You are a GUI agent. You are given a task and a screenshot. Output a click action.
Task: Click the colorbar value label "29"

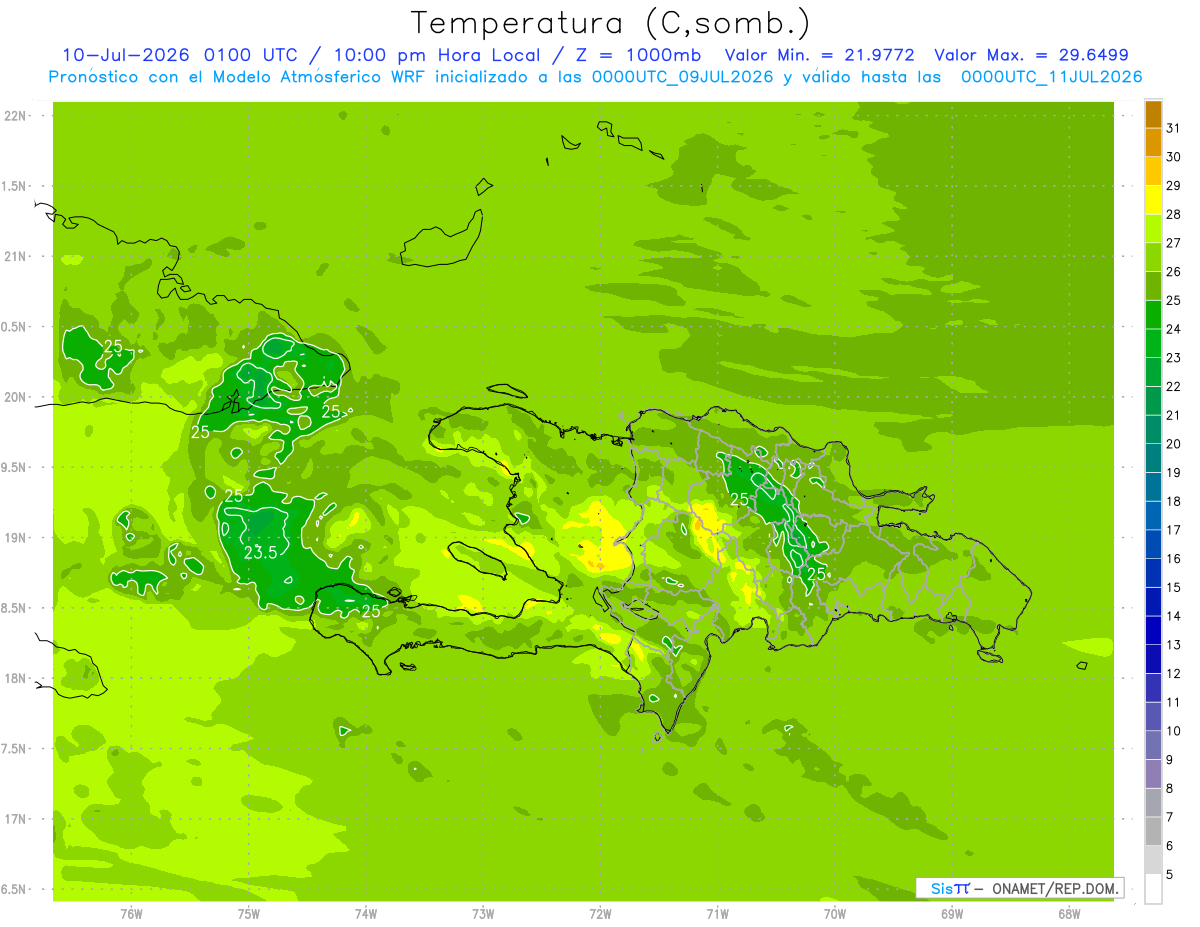click(x=1173, y=186)
